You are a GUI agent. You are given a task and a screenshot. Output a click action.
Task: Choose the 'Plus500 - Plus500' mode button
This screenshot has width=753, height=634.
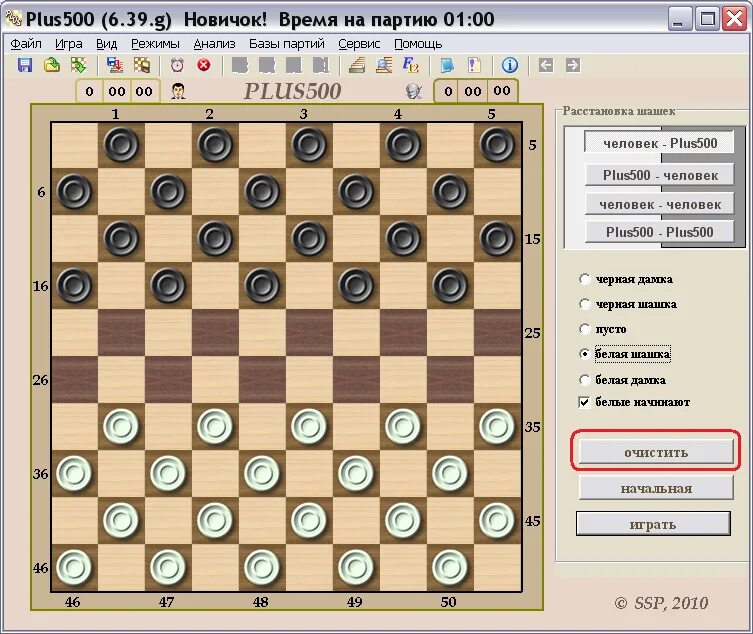pyautogui.click(x=659, y=232)
